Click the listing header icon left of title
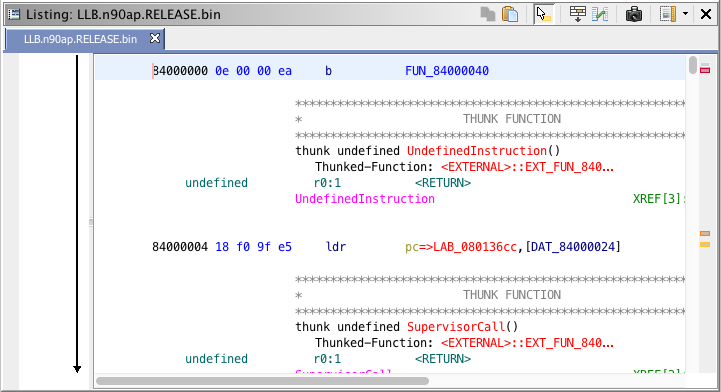The height and width of the screenshot is (392, 721). (14, 14)
